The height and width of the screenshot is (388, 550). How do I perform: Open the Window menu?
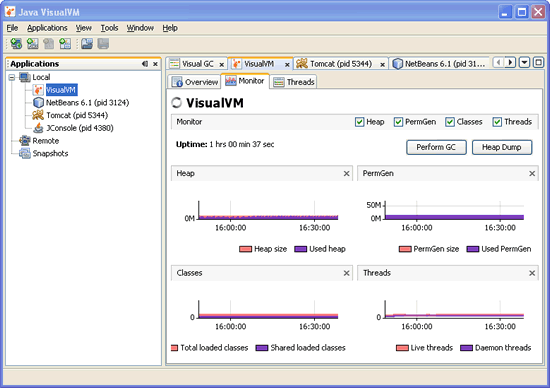coord(140,28)
